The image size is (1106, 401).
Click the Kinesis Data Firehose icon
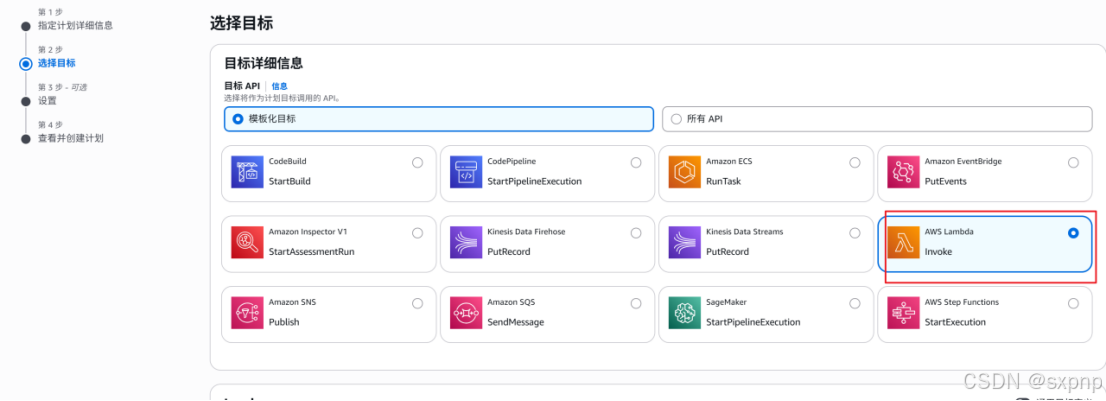point(466,242)
